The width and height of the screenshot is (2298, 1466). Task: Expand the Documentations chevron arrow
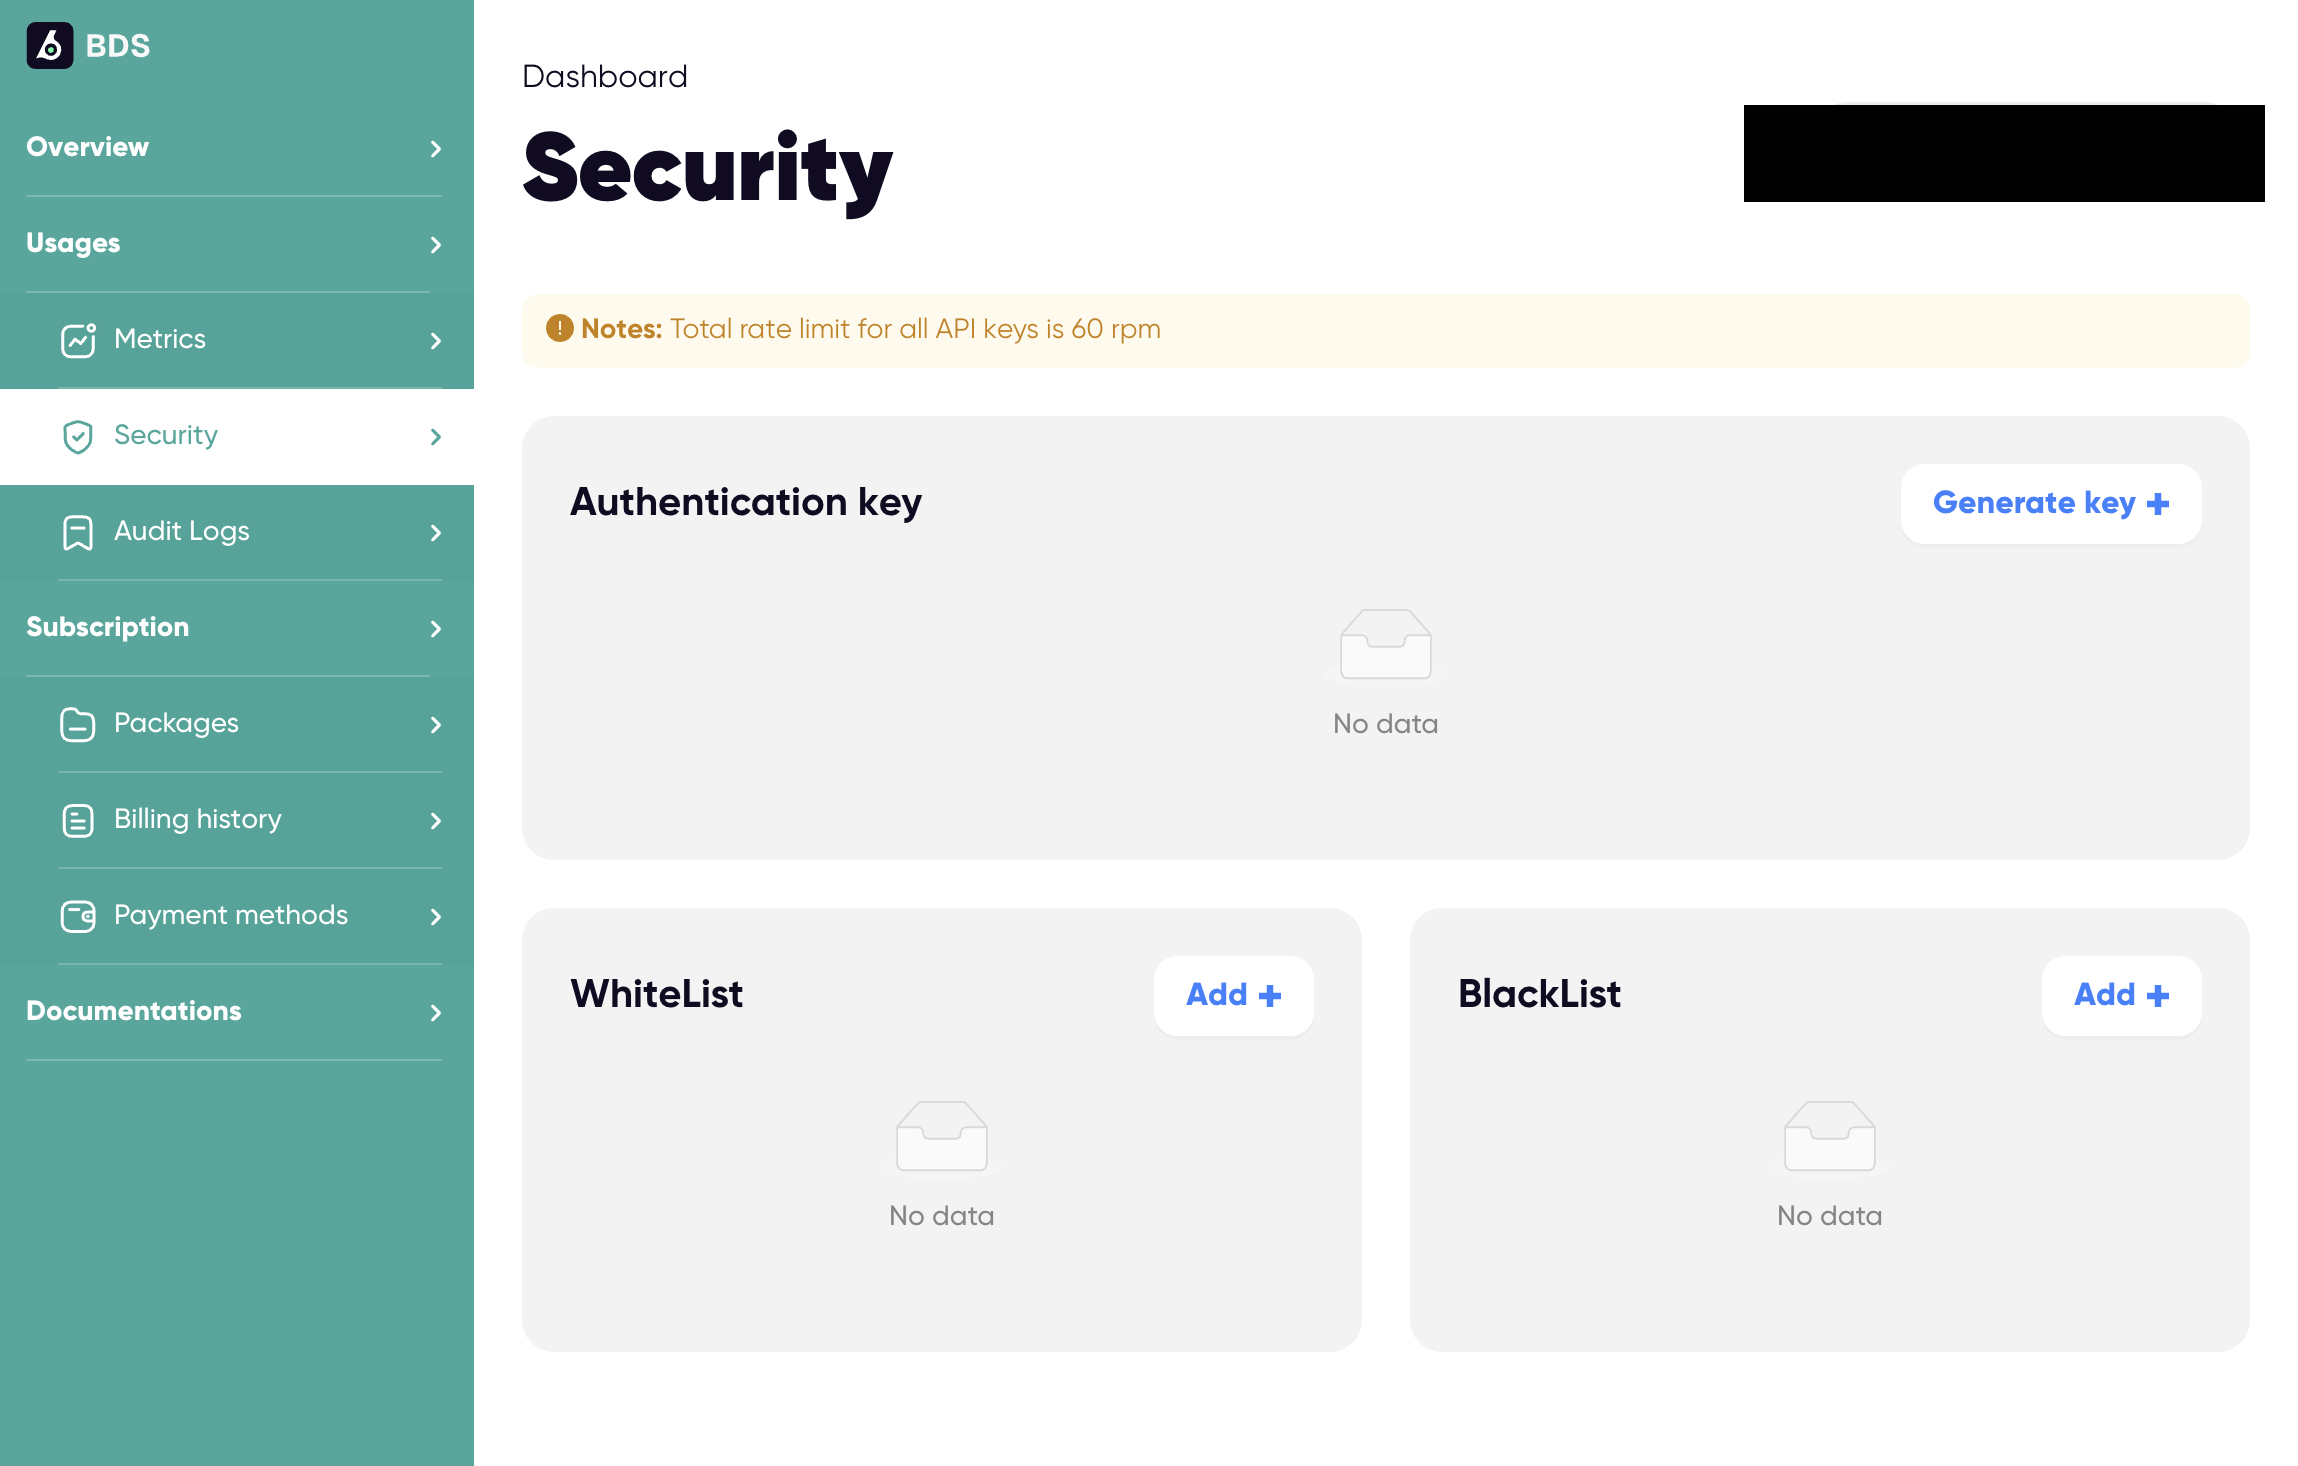(x=436, y=1012)
